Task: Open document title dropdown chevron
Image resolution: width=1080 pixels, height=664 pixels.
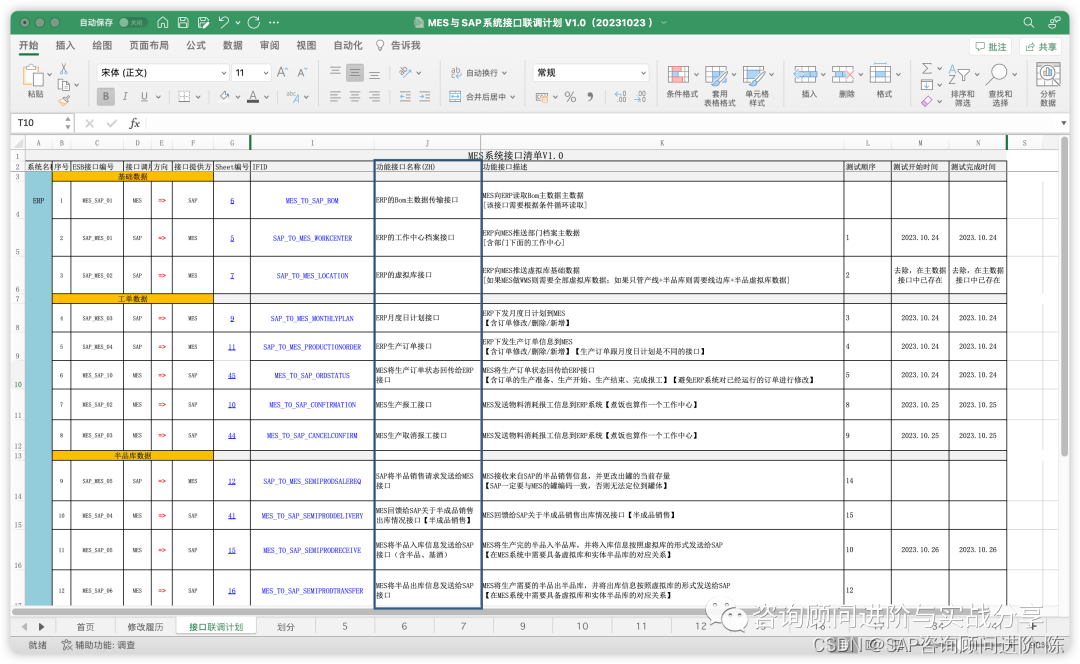Action: (x=664, y=23)
